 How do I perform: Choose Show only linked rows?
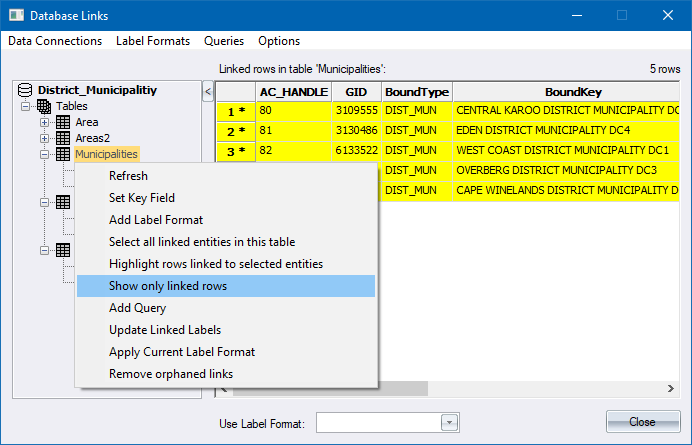(x=168, y=286)
